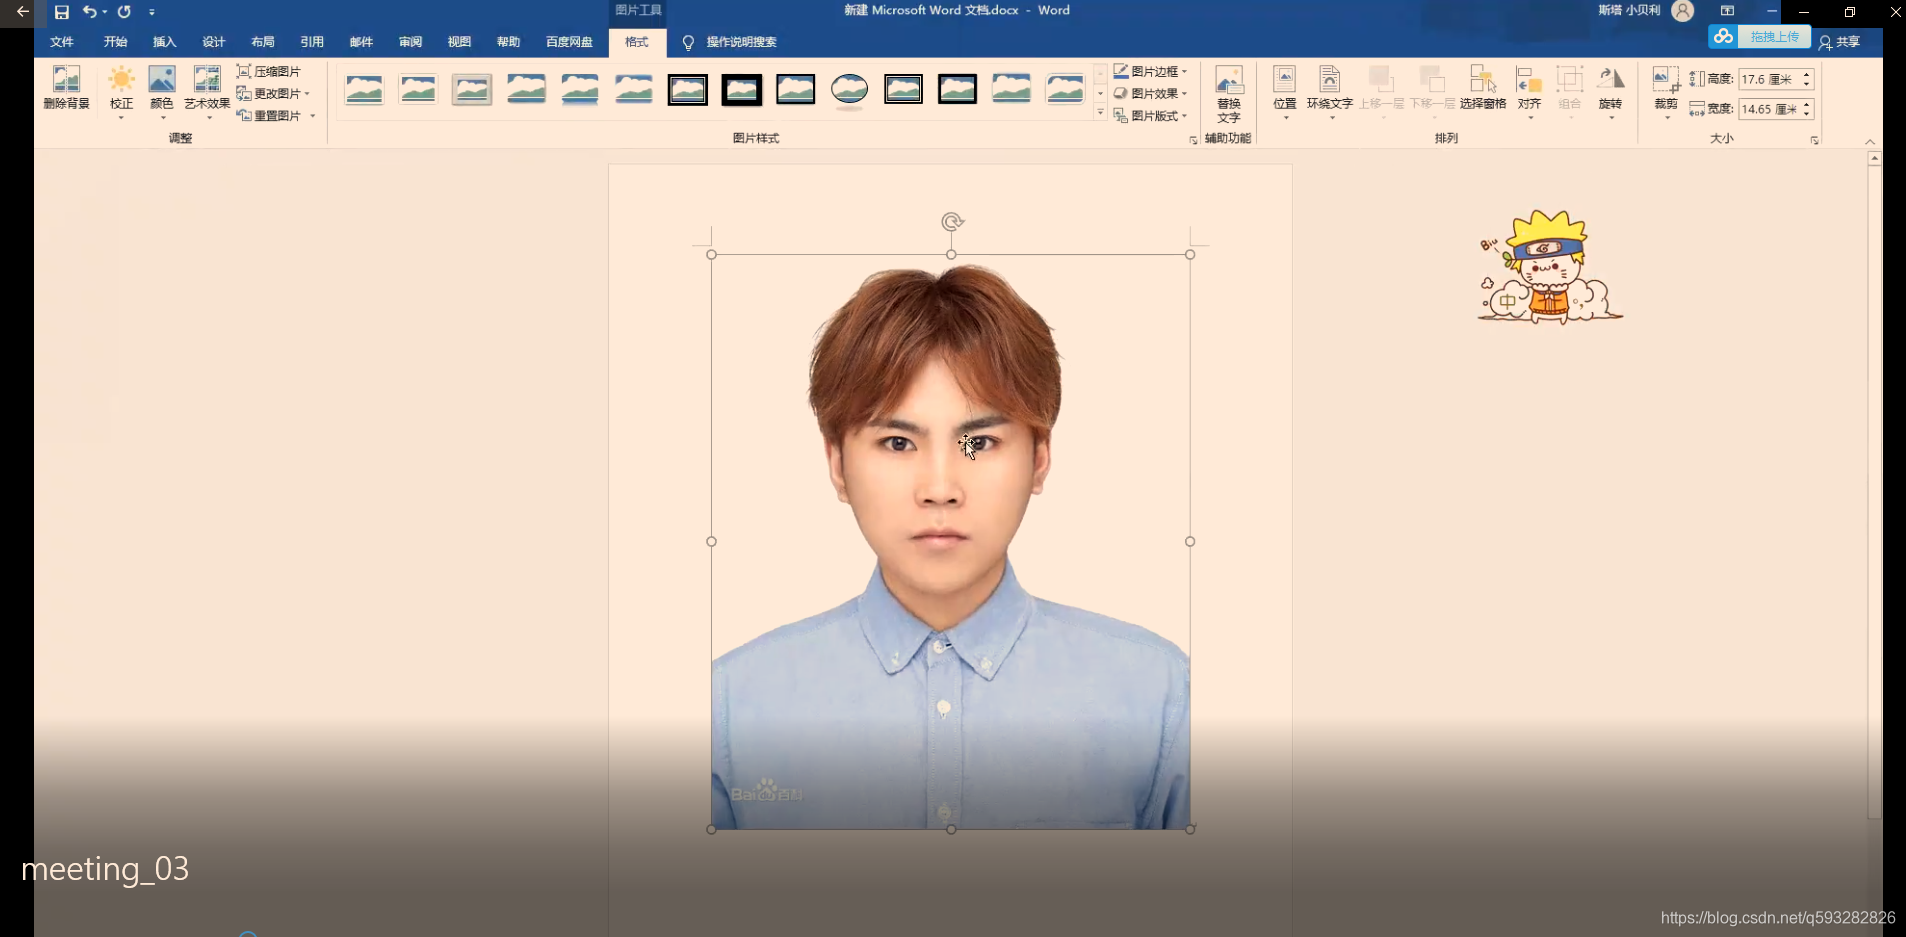This screenshot has height=937, width=1906.
Task: Switch to the View (视图) tab
Action: (x=459, y=42)
